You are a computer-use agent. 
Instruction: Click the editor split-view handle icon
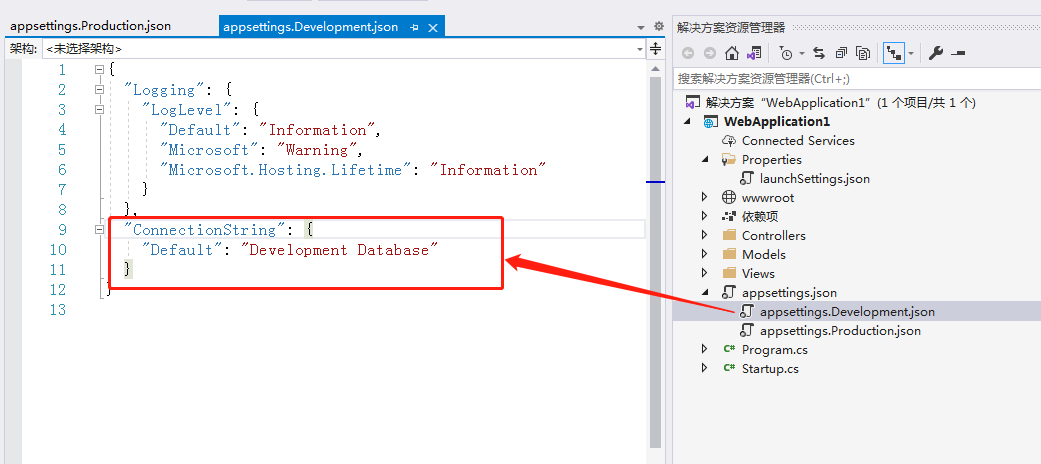tap(655, 48)
